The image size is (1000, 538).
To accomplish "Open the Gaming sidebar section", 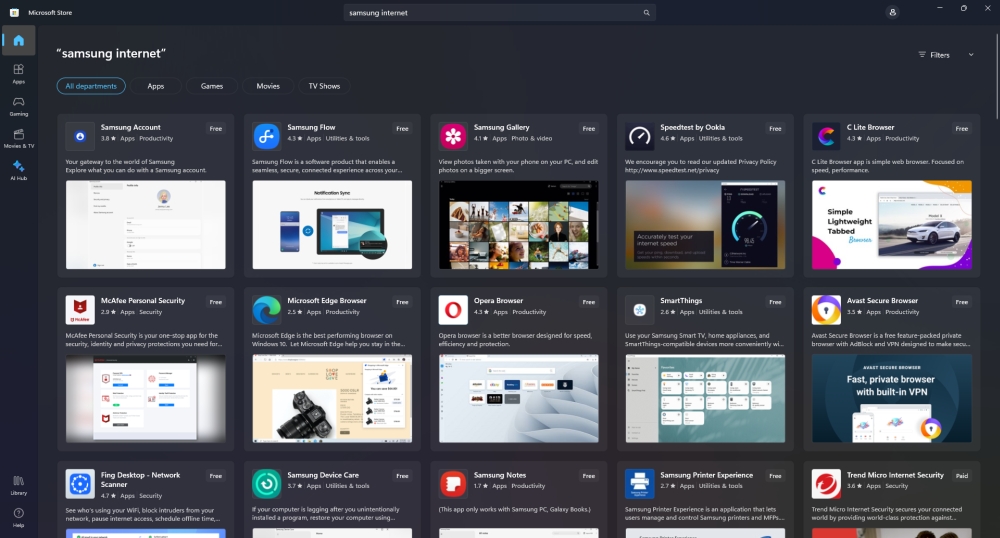I will 18,106.
